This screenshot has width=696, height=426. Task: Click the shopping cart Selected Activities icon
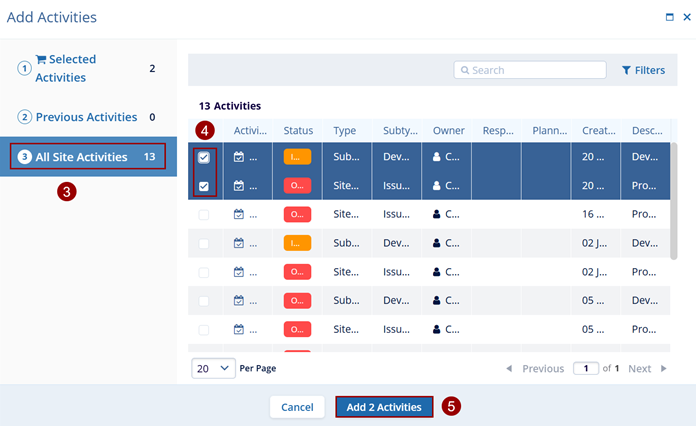pyautogui.click(x=41, y=60)
